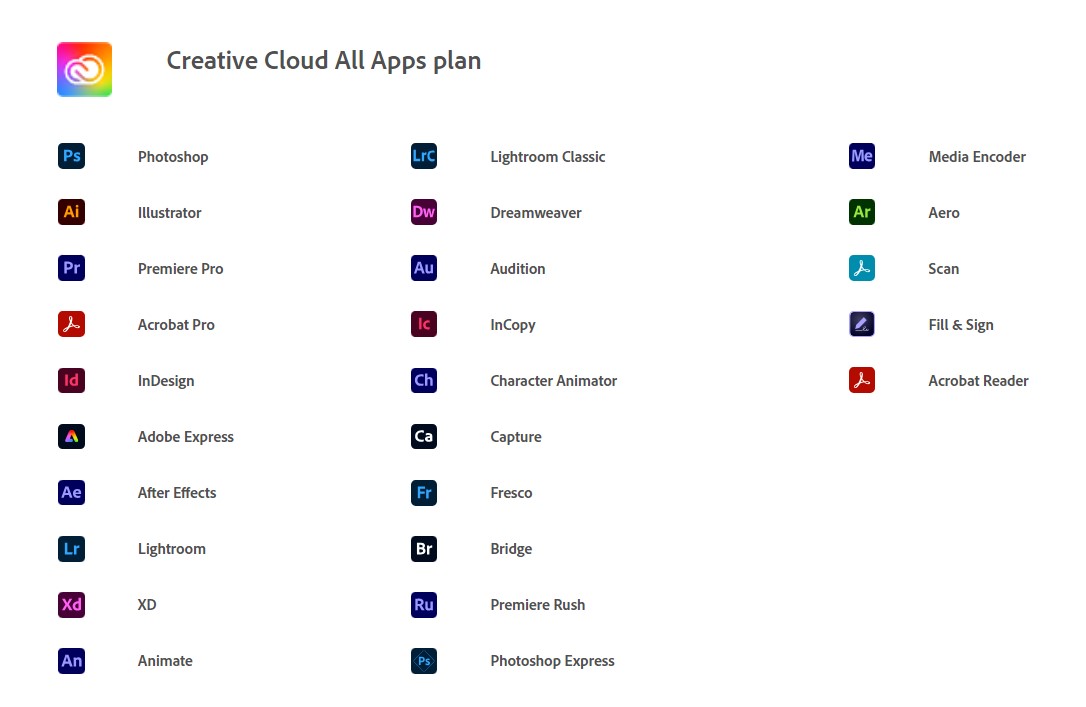This screenshot has width=1086, height=707.
Task: Select the Bridge label
Action: click(x=511, y=549)
